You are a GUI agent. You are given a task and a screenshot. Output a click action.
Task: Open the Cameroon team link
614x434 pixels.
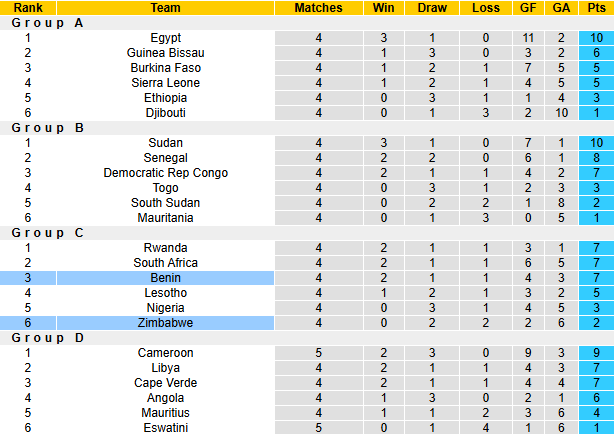pos(165,353)
